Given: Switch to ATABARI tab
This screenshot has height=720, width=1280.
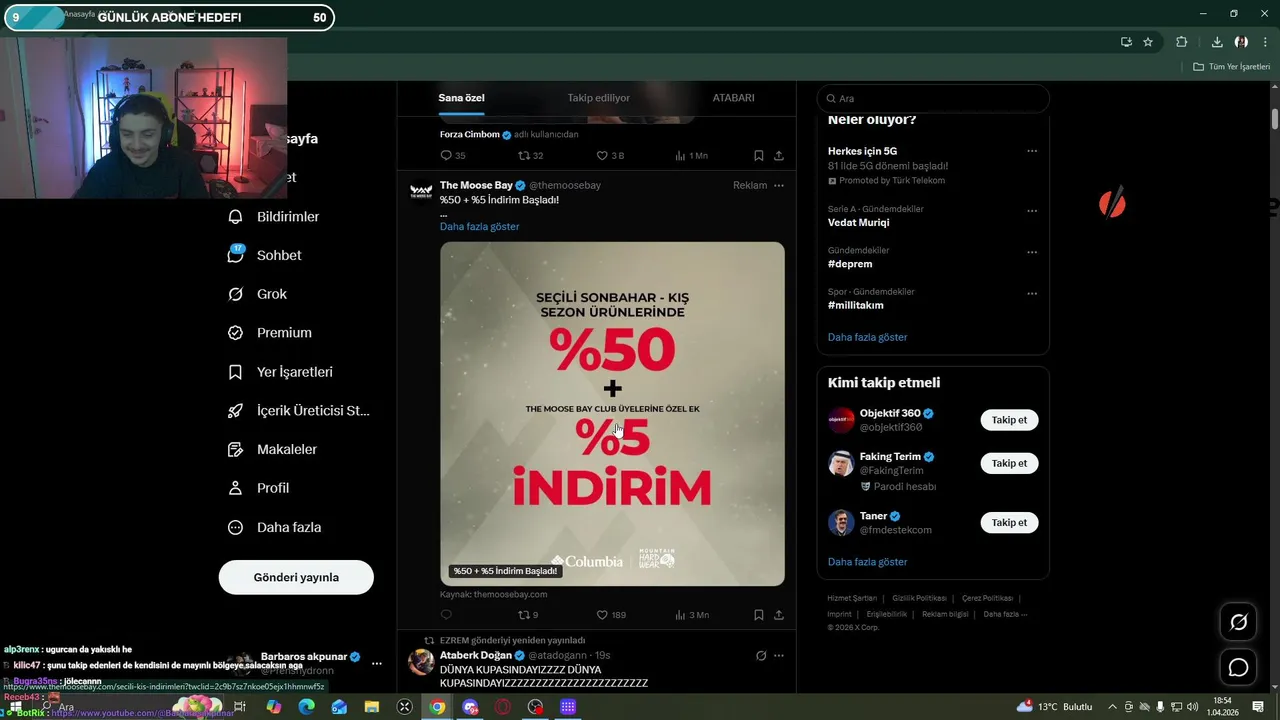Looking at the screenshot, I should (x=733, y=98).
